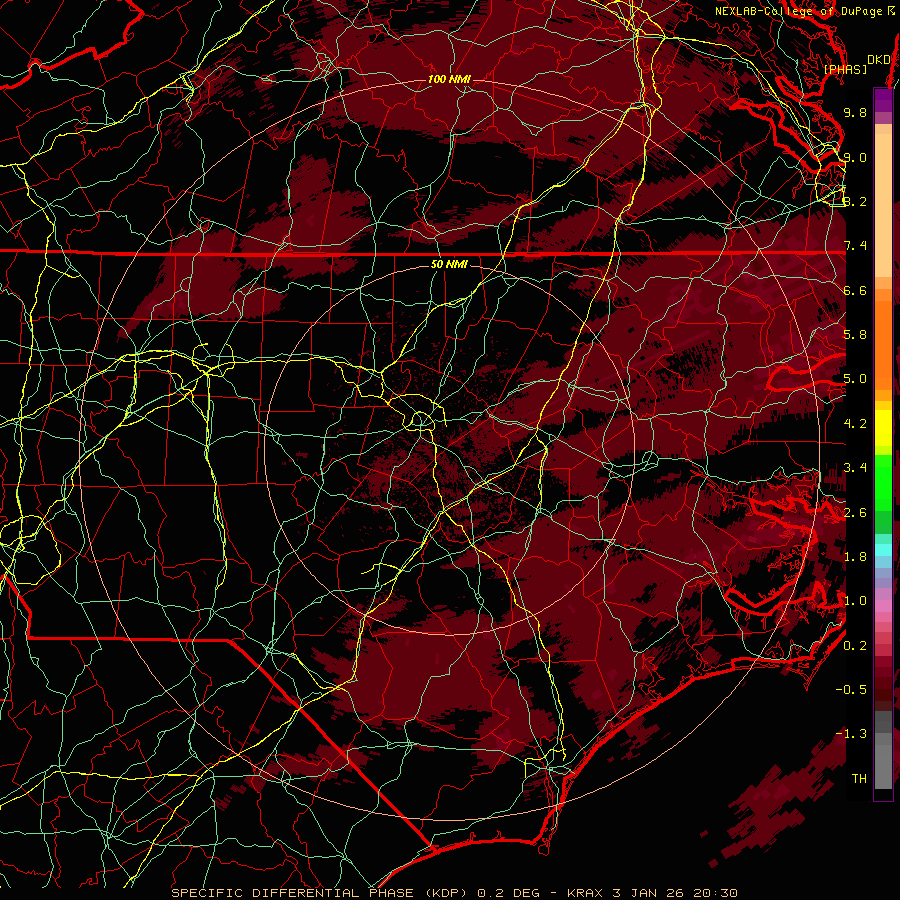
Task: Select the pink swatch in color bar
Action: point(883,606)
